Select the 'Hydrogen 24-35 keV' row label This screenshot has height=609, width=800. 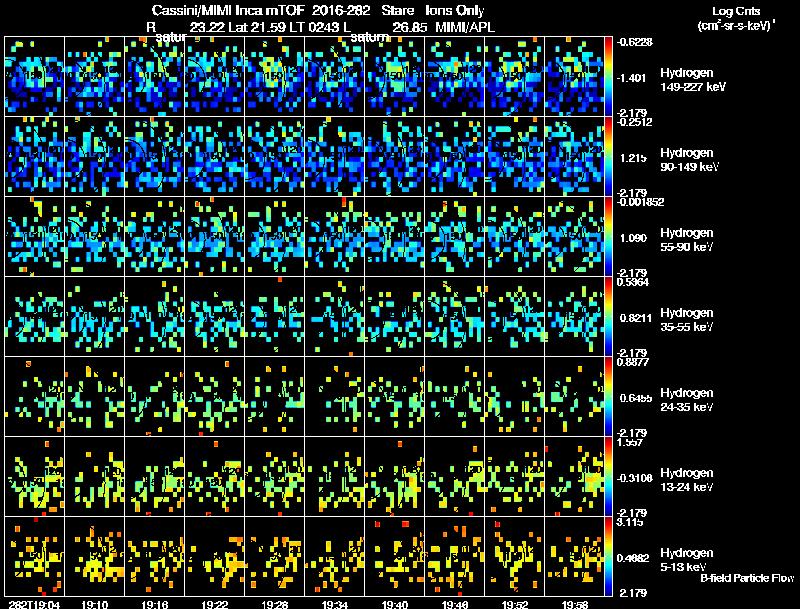click(x=687, y=400)
